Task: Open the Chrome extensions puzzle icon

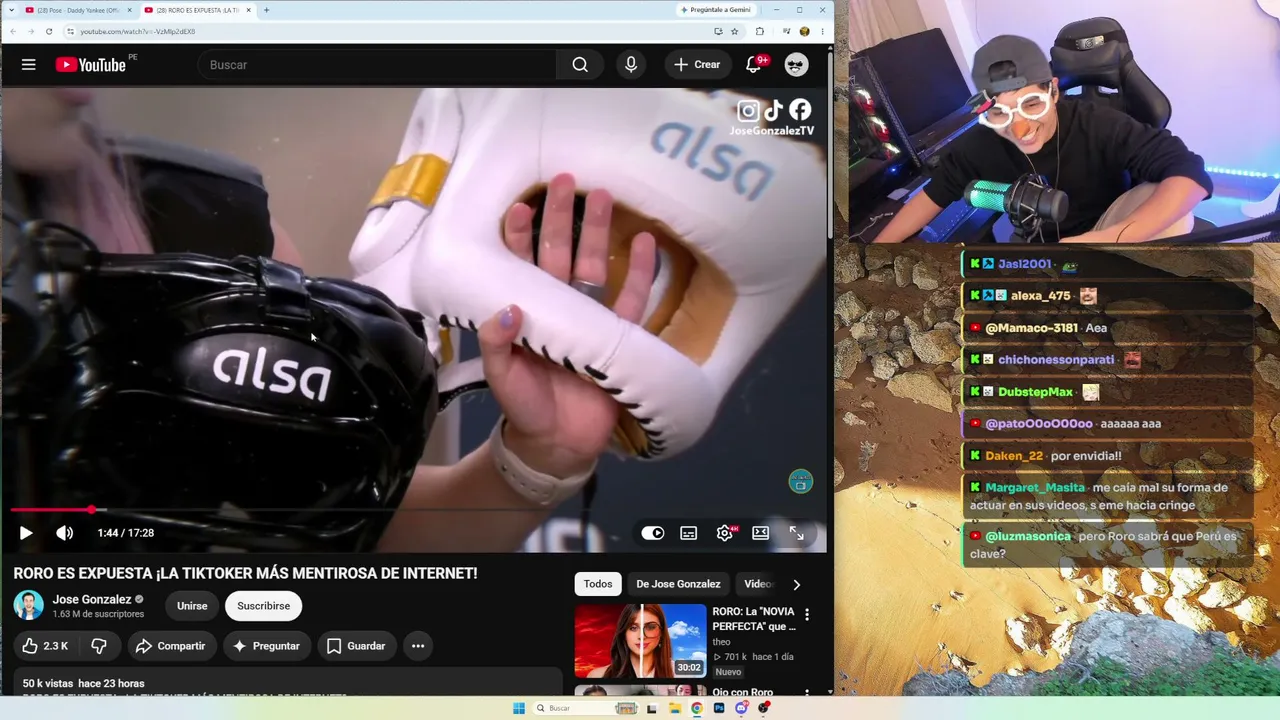Action: click(760, 31)
